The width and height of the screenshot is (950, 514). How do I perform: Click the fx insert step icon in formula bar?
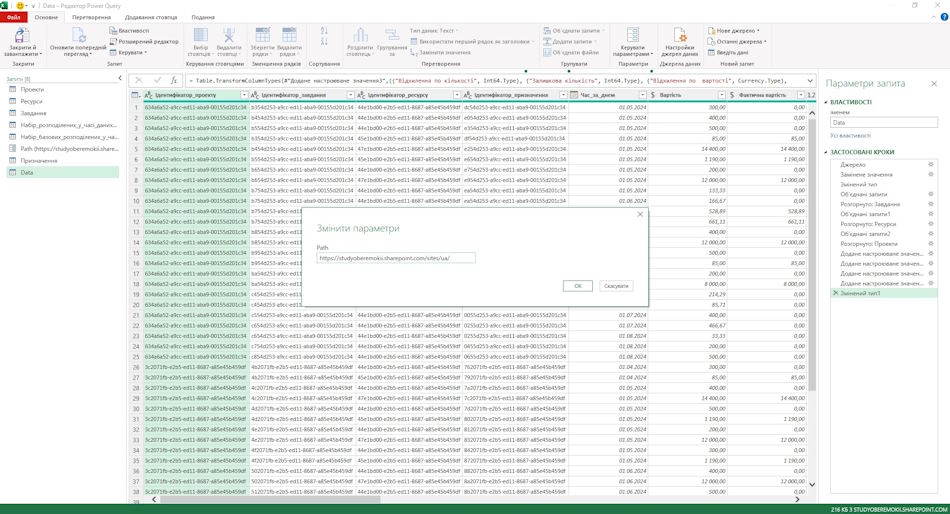(x=174, y=80)
